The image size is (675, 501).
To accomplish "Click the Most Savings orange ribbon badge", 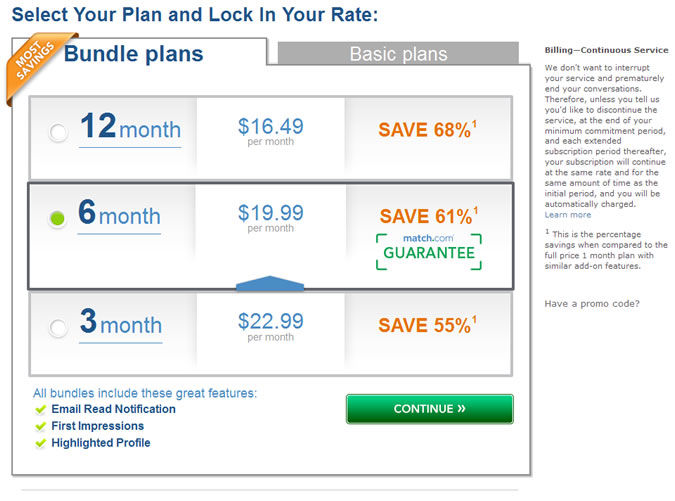I will 35,64.
